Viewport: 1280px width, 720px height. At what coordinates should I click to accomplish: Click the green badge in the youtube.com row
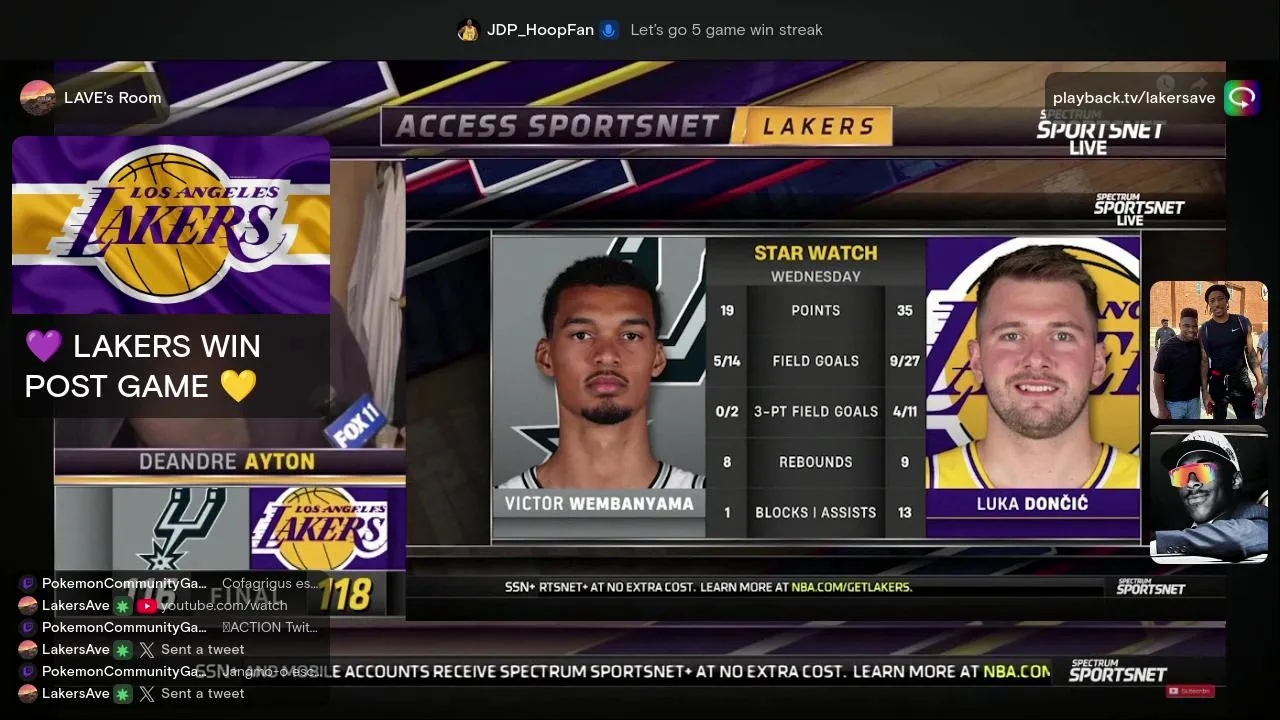click(123, 605)
